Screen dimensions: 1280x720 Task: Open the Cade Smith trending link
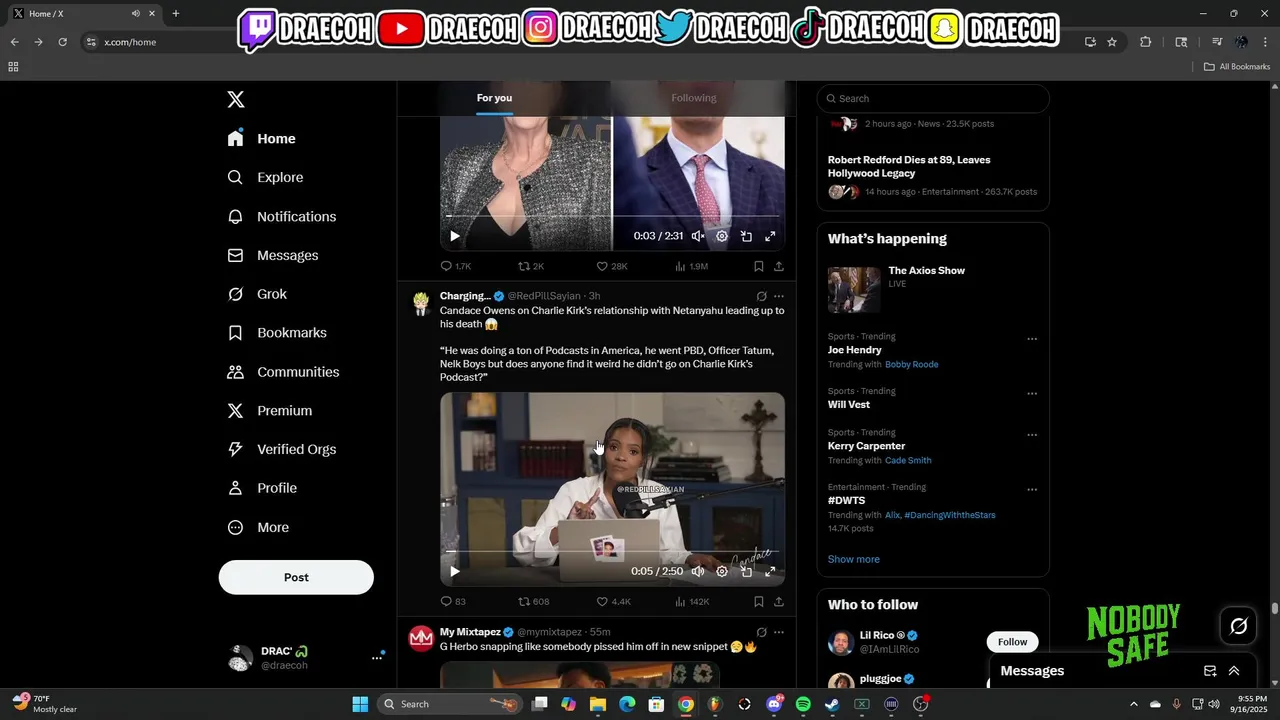[908, 460]
